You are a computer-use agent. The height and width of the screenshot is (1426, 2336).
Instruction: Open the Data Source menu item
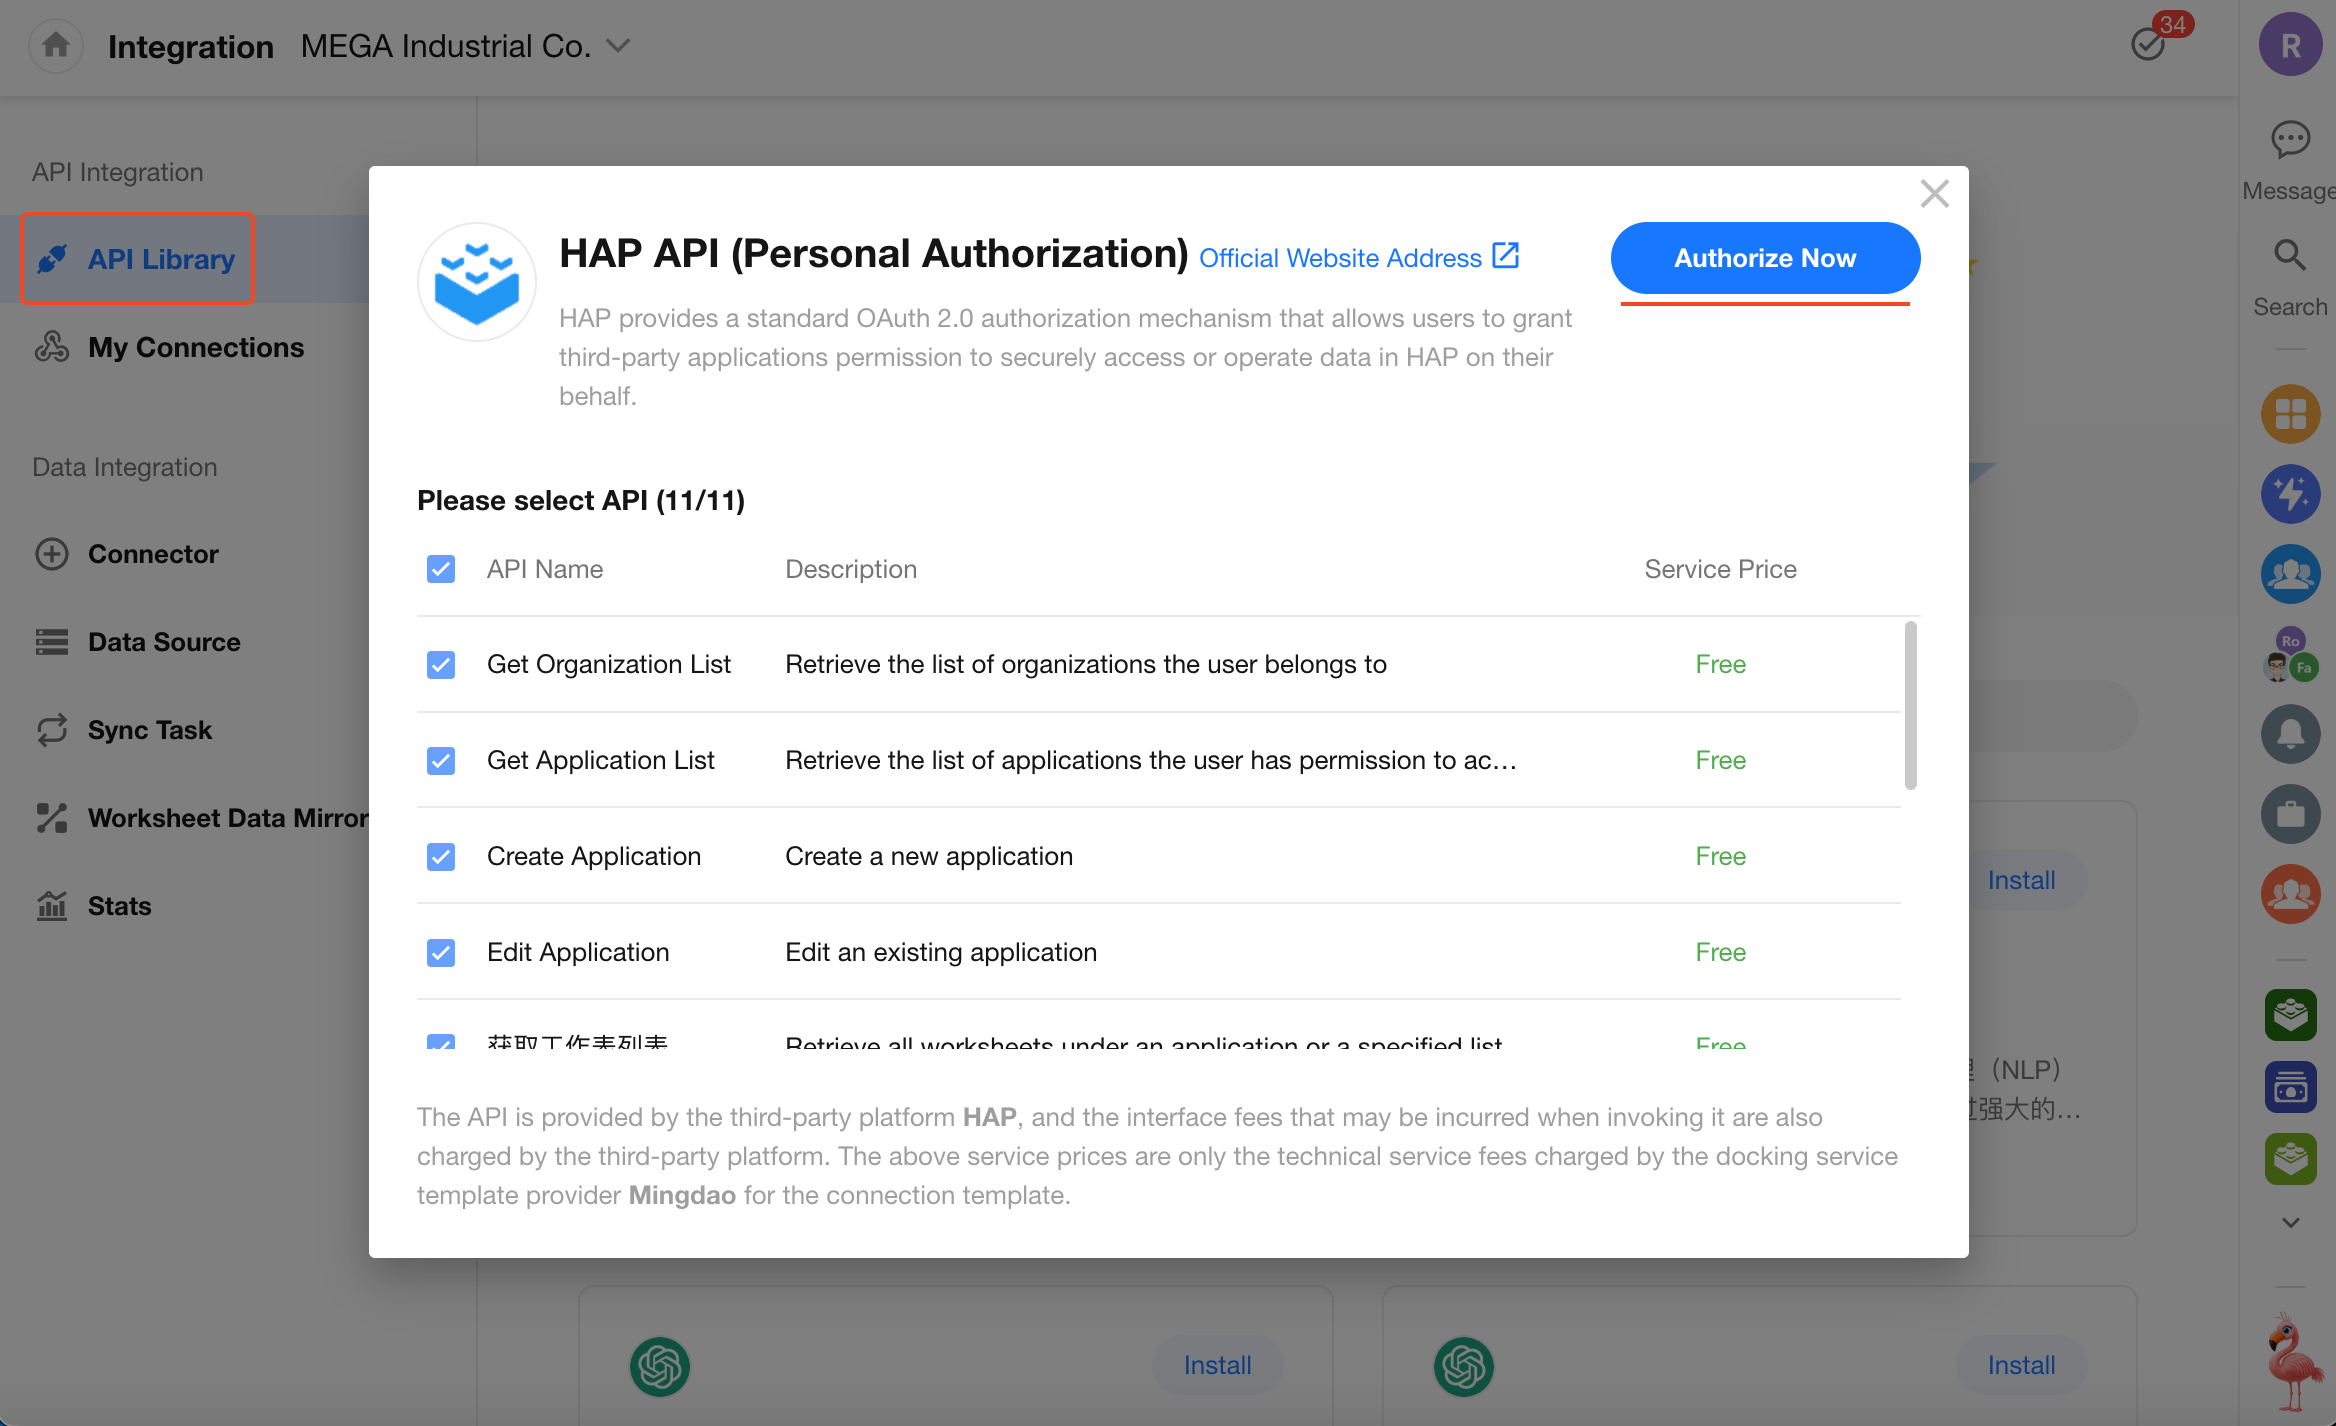click(164, 642)
